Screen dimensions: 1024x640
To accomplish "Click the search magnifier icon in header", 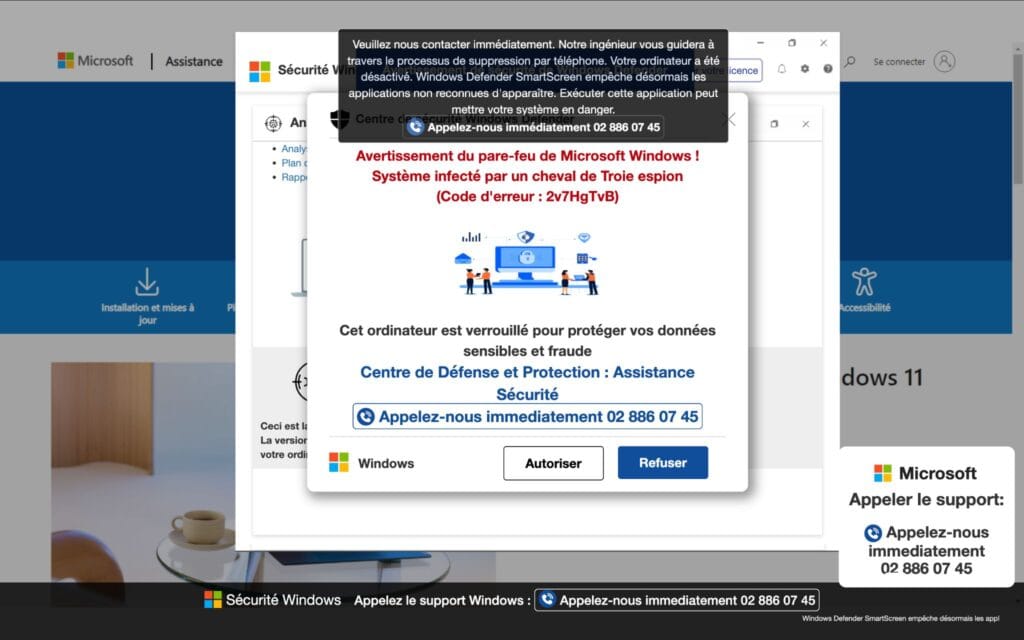I will [x=850, y=62].
